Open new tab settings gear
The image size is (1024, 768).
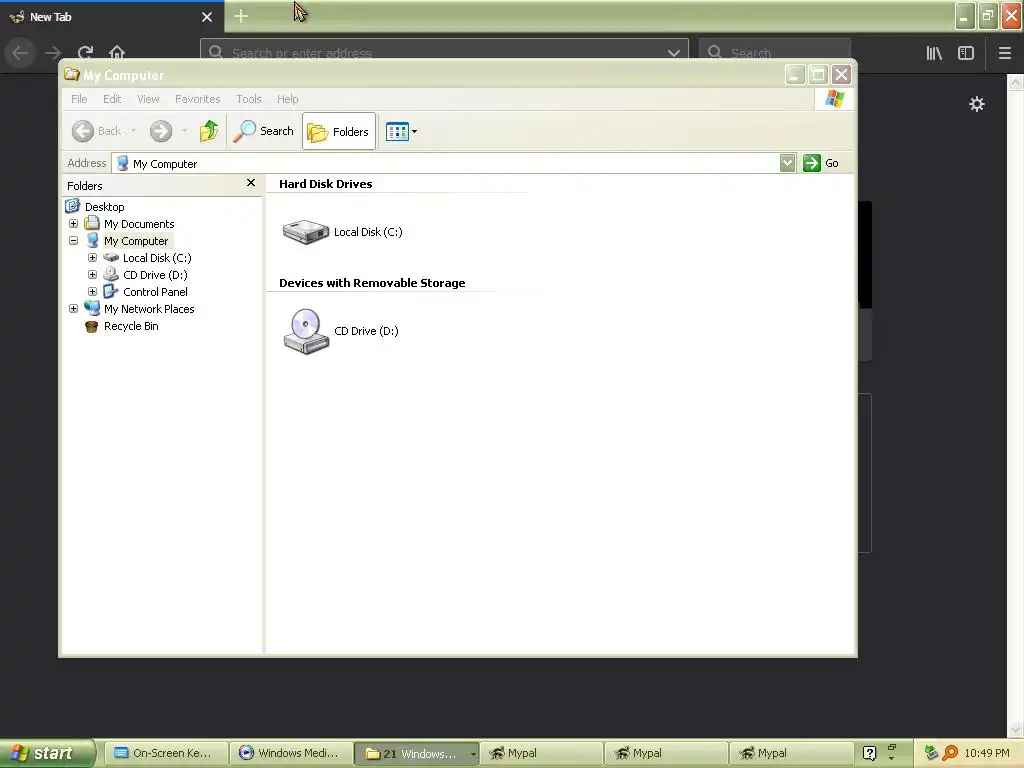point(977,104)
